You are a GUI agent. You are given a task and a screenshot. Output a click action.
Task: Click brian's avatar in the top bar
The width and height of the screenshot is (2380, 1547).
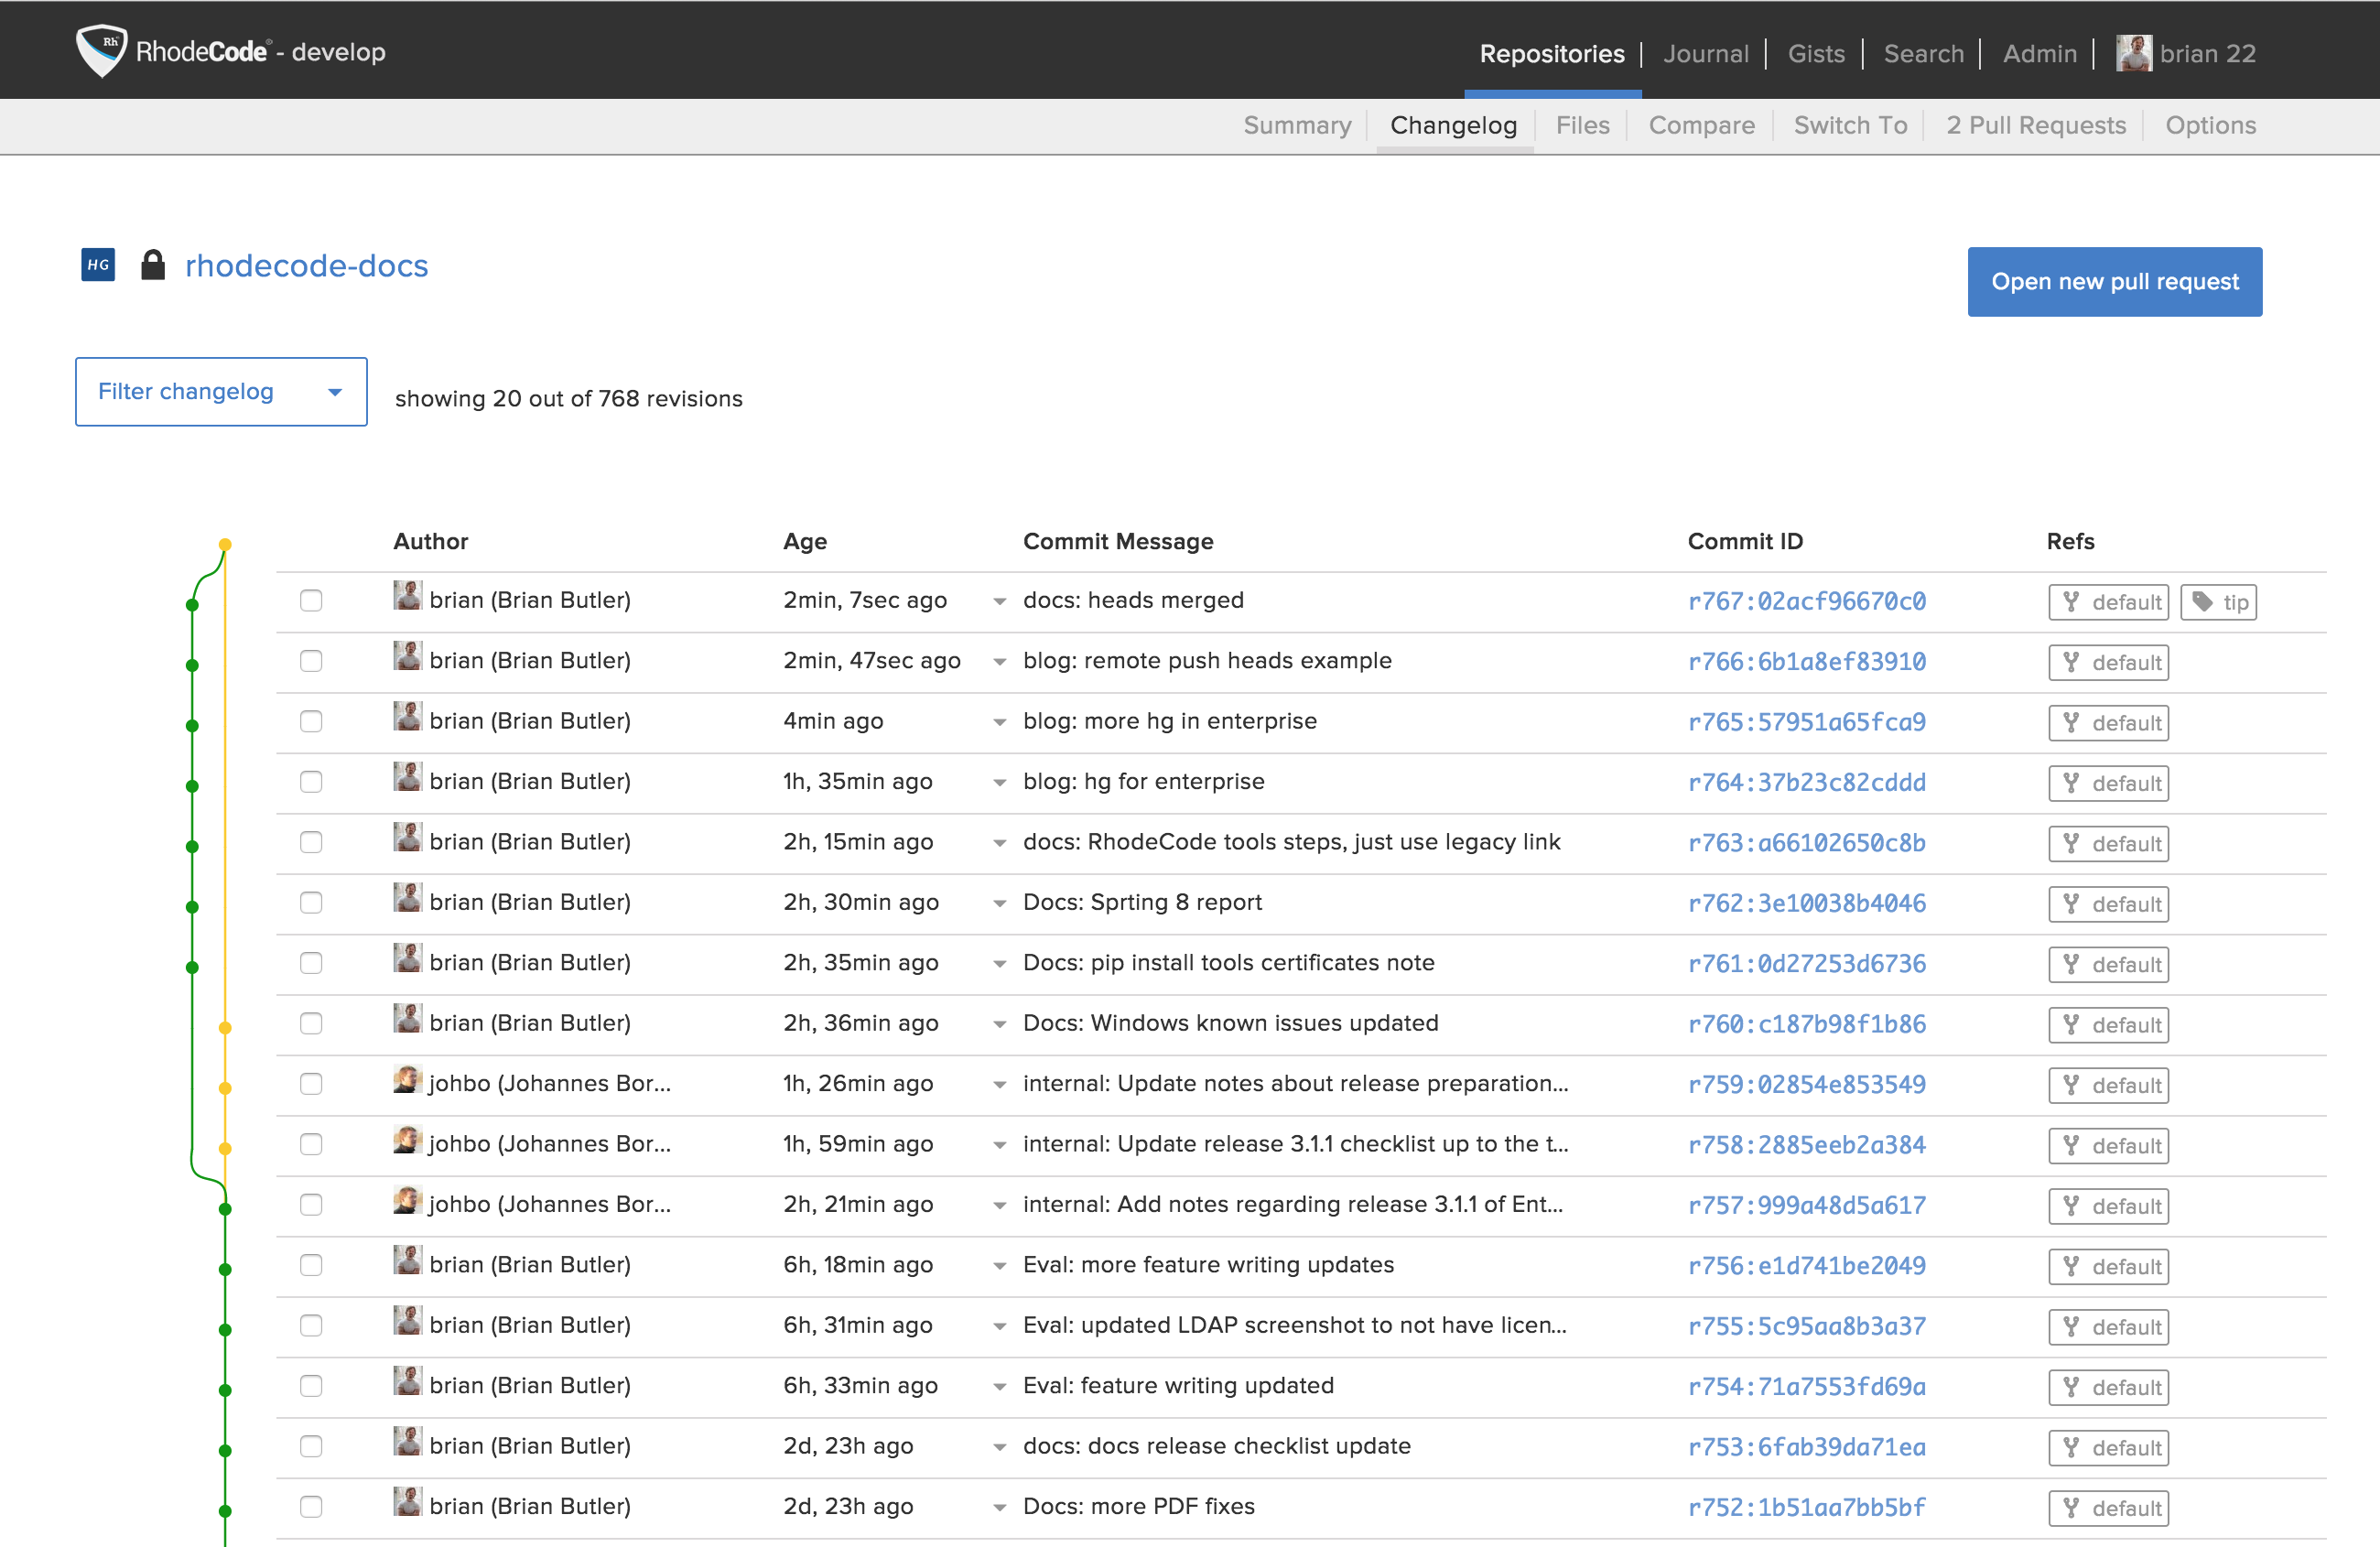point(2133,53)
